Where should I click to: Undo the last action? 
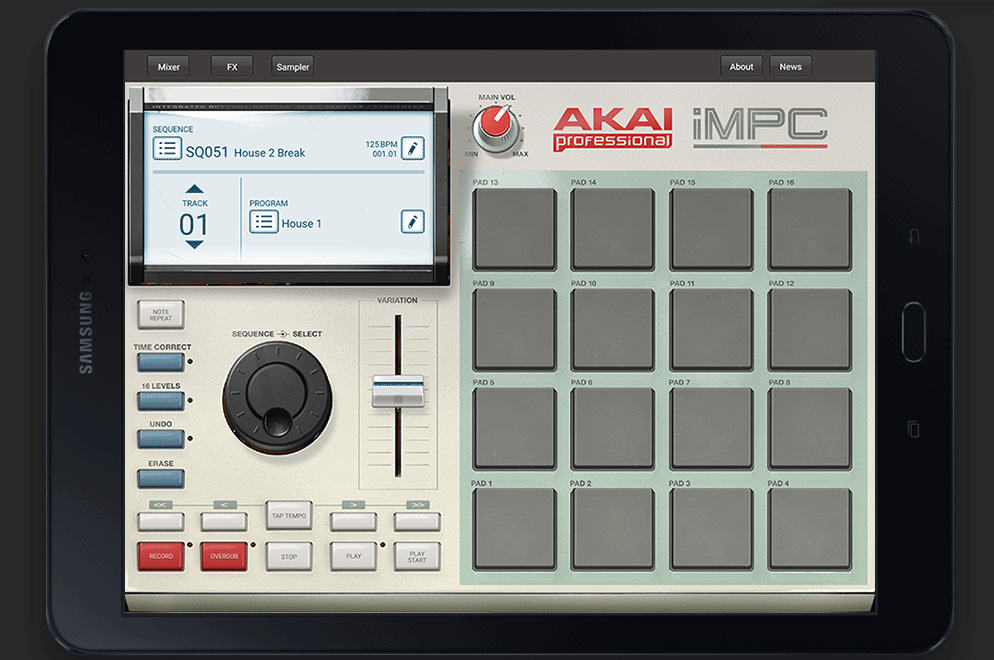click(x=161, y=437)
